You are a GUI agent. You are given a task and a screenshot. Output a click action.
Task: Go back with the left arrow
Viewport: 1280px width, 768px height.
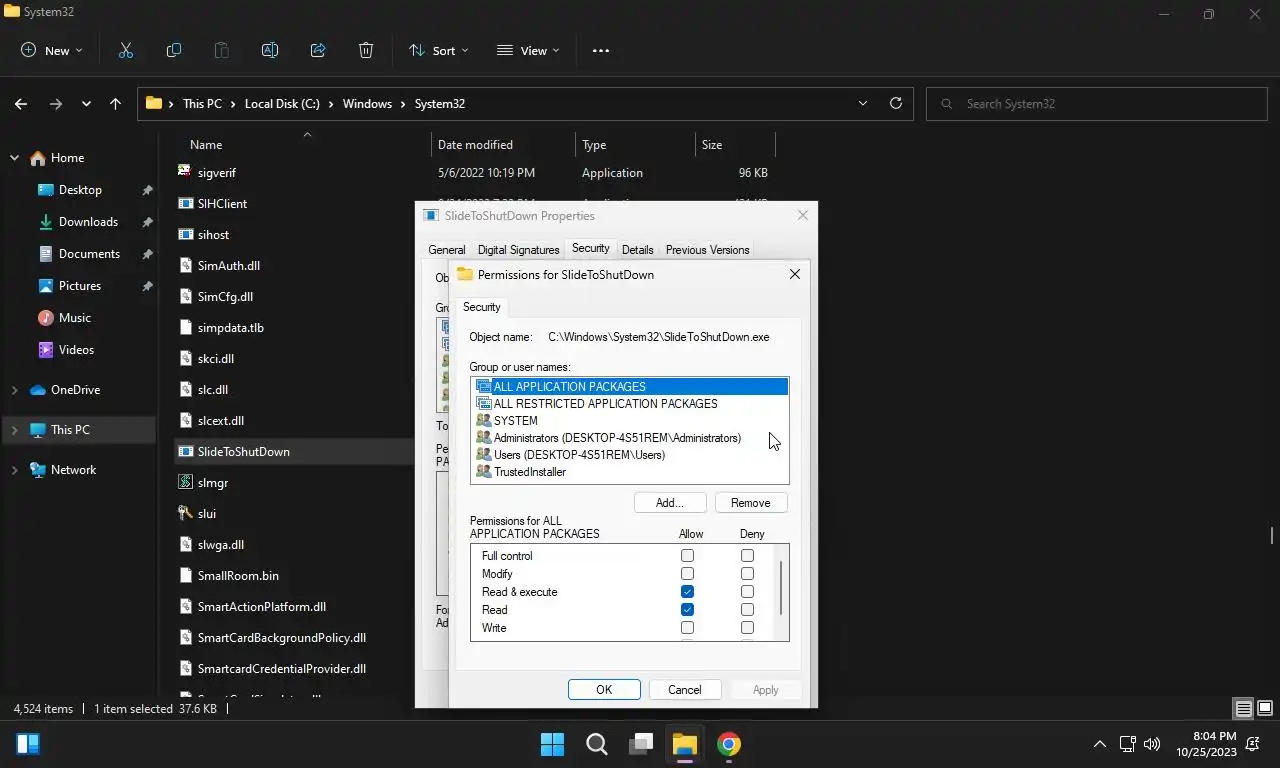pyautogui.click(x=21, y=103)
